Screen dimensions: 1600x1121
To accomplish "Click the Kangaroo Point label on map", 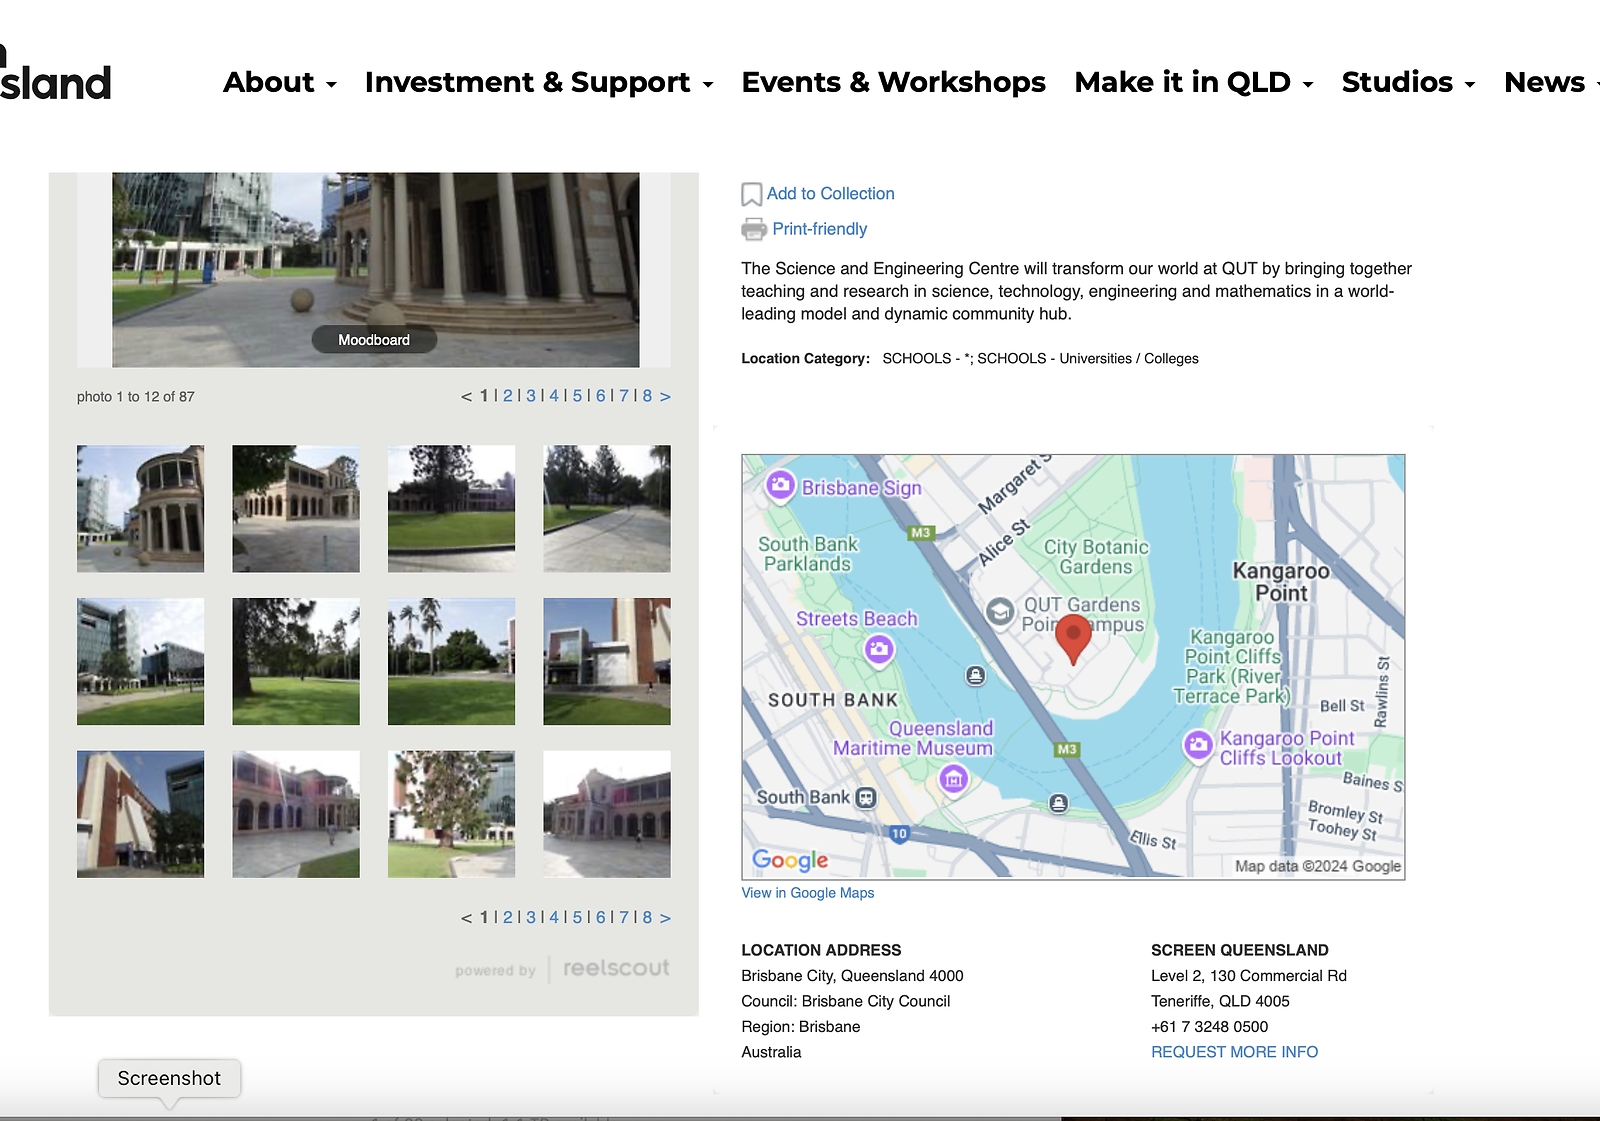I will [x=1281, y=582].
